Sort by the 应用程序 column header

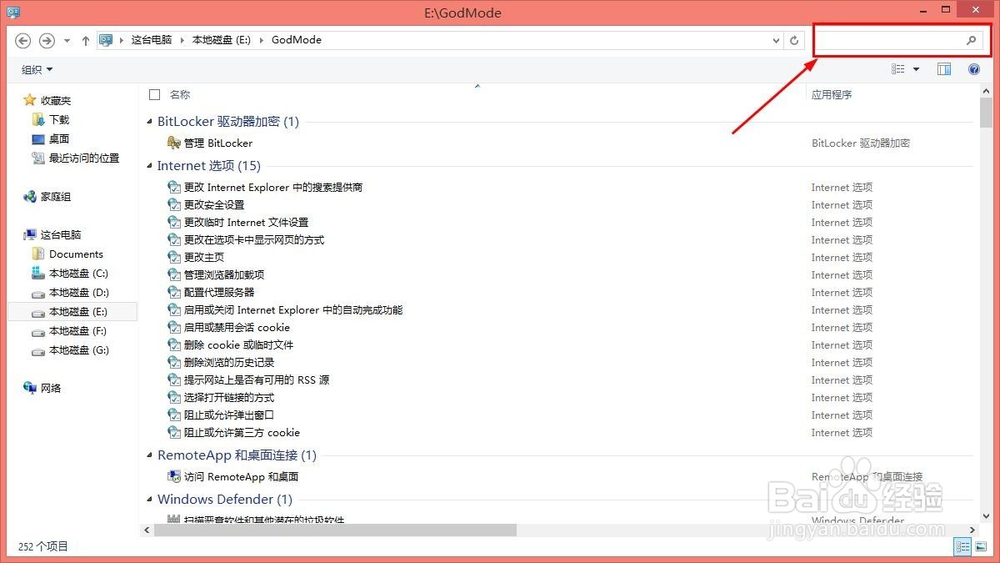pyautogui.click(x=832, y=94)
